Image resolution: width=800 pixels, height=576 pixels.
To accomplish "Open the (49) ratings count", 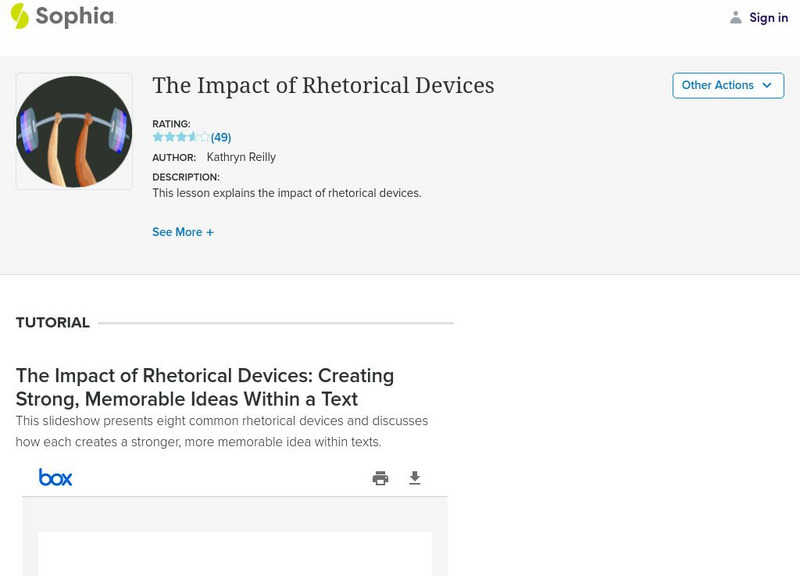I will [x=221, y=137].
